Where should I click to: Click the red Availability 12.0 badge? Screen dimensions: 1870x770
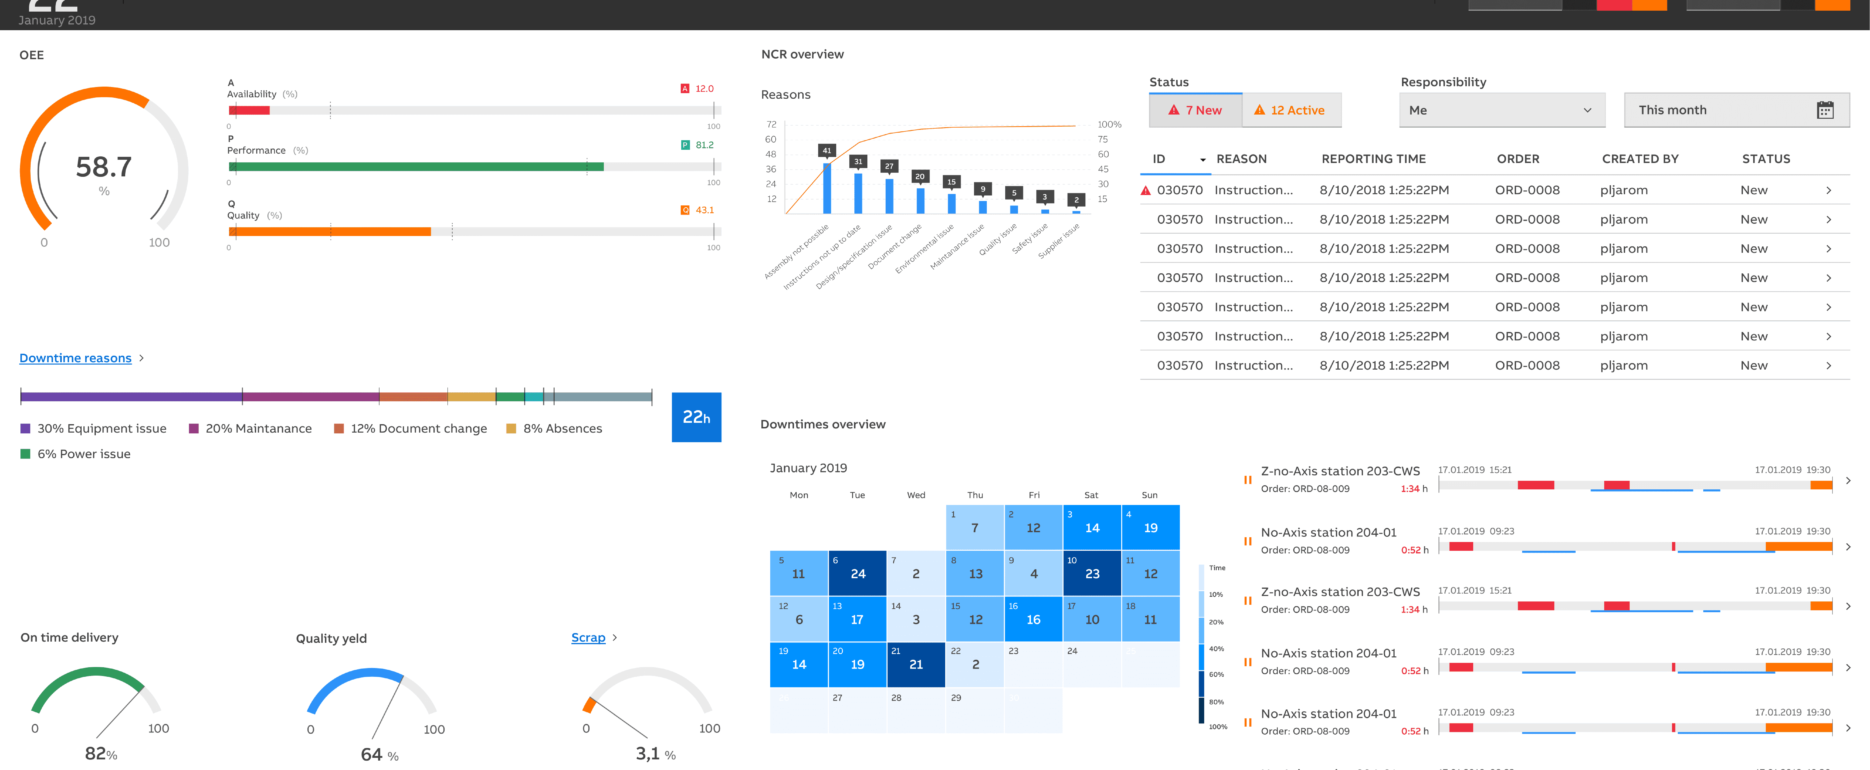pyautogui.click(x=685, y=89)
